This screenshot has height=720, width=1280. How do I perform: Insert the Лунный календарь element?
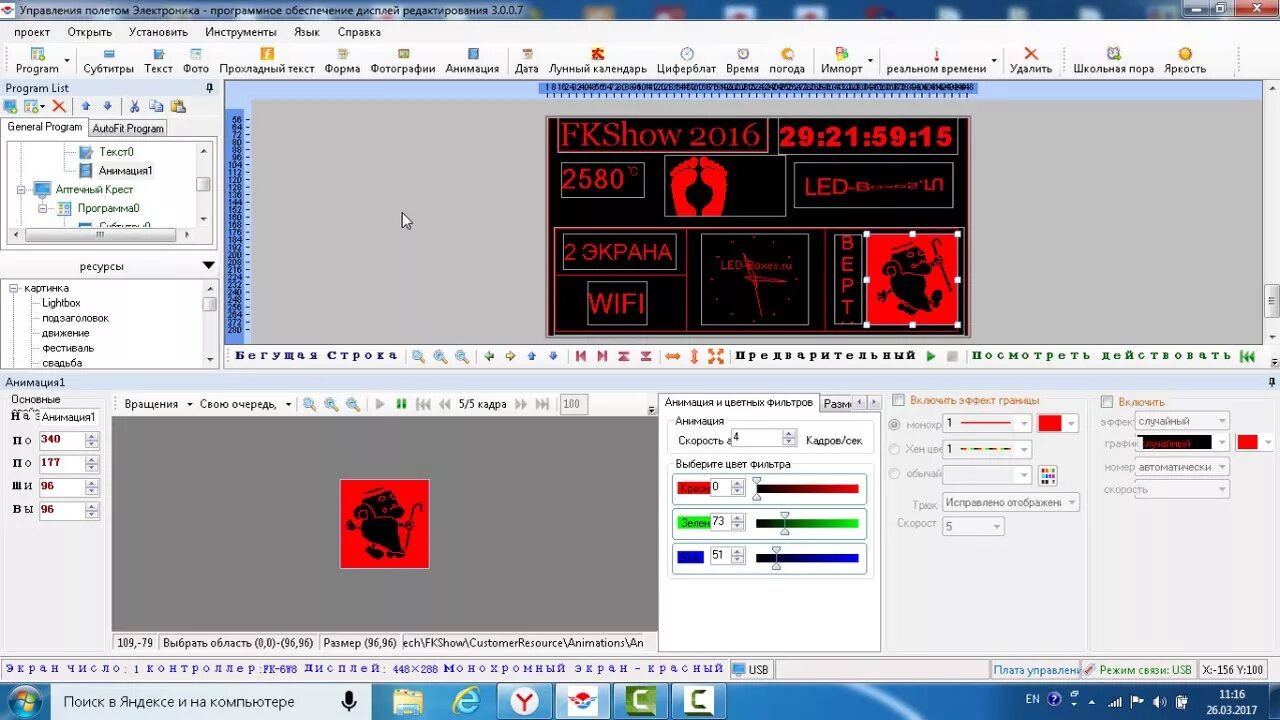click(x=598, y=61)
